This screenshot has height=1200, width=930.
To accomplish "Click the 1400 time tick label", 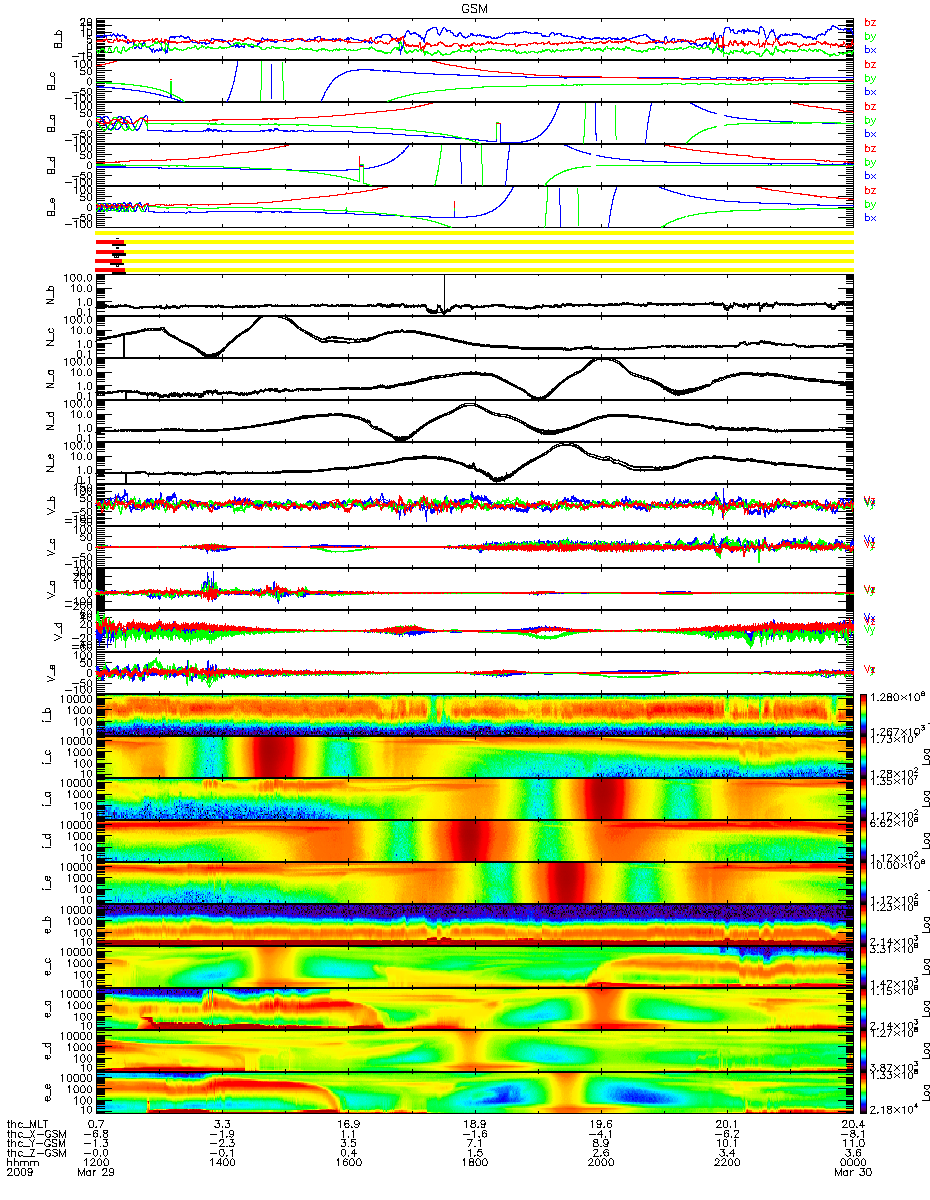I will coord(223,1164).
